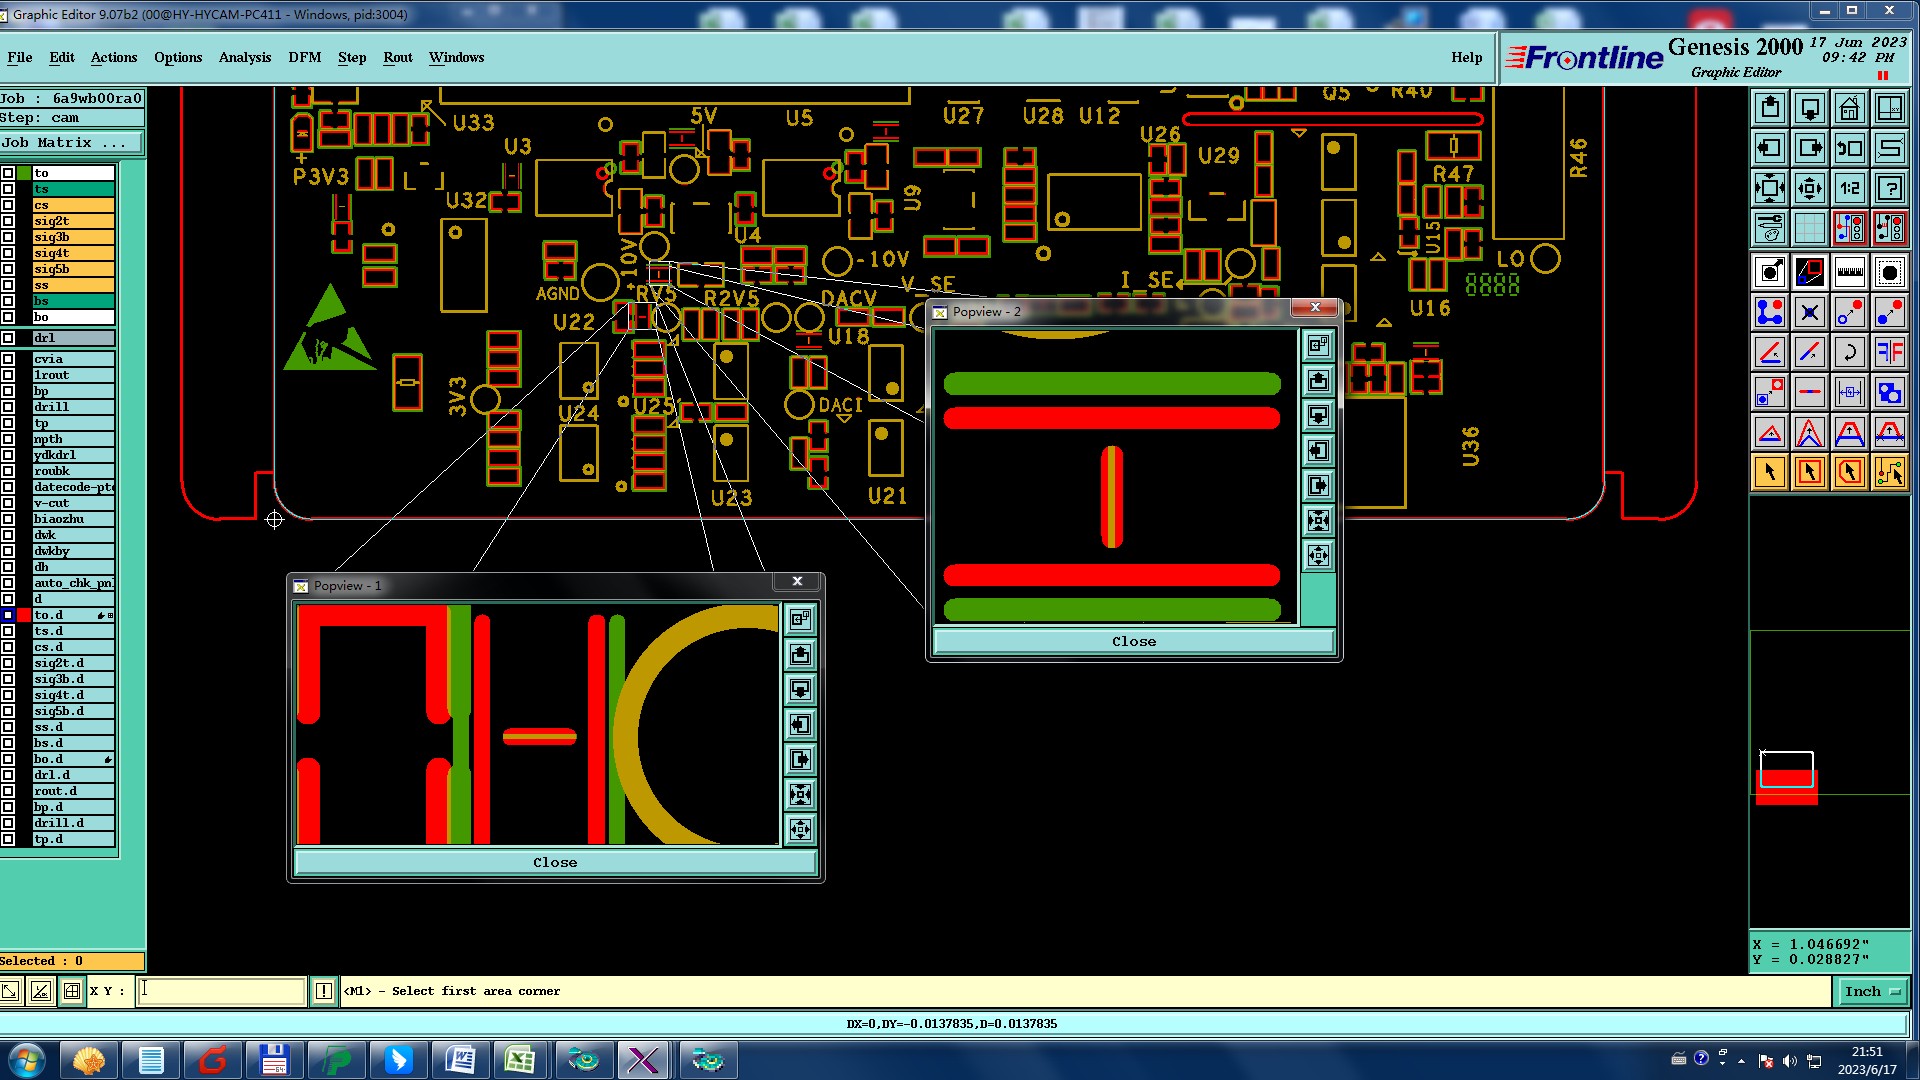Select the biaozhu layer row
This screenshot has width=1920, height=1080.
(x=73, y=519)
